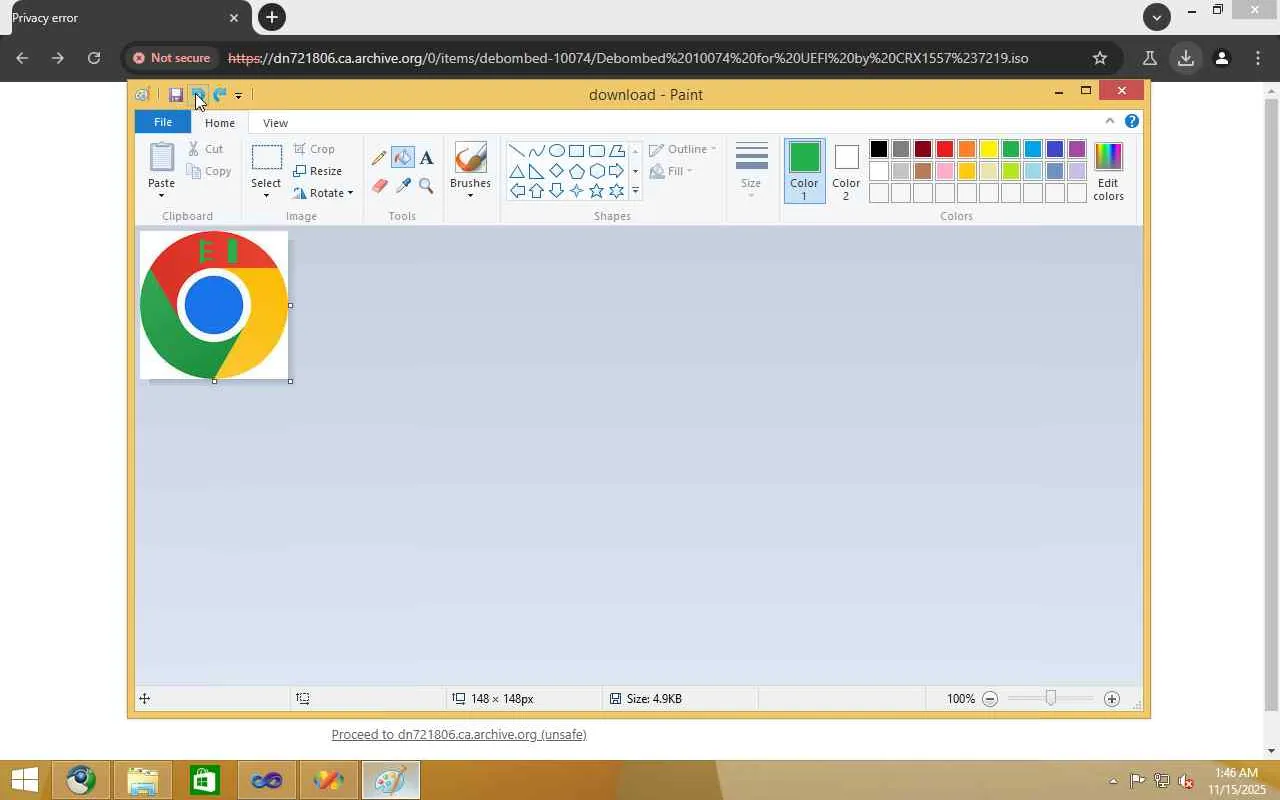
Task: Pick the Pentagon shape
Action: (577, 171)
